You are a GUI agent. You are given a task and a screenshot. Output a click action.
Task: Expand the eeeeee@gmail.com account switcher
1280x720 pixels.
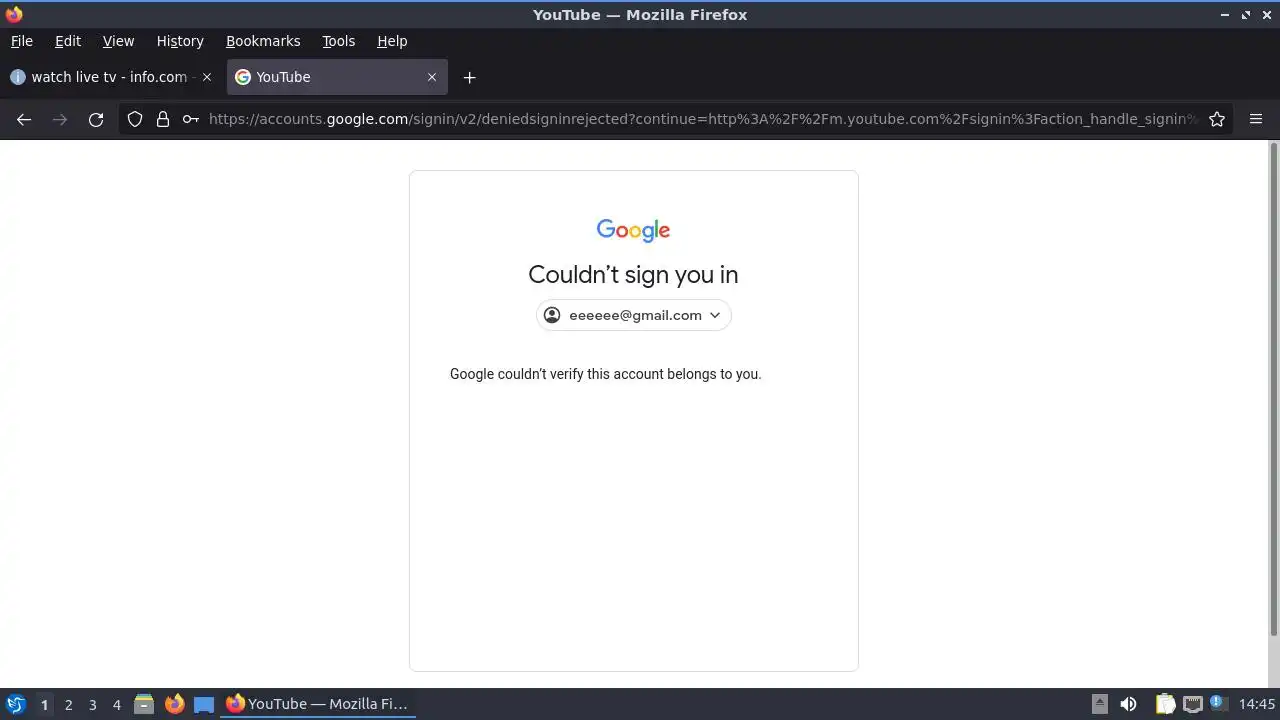(x=634, y=315)
